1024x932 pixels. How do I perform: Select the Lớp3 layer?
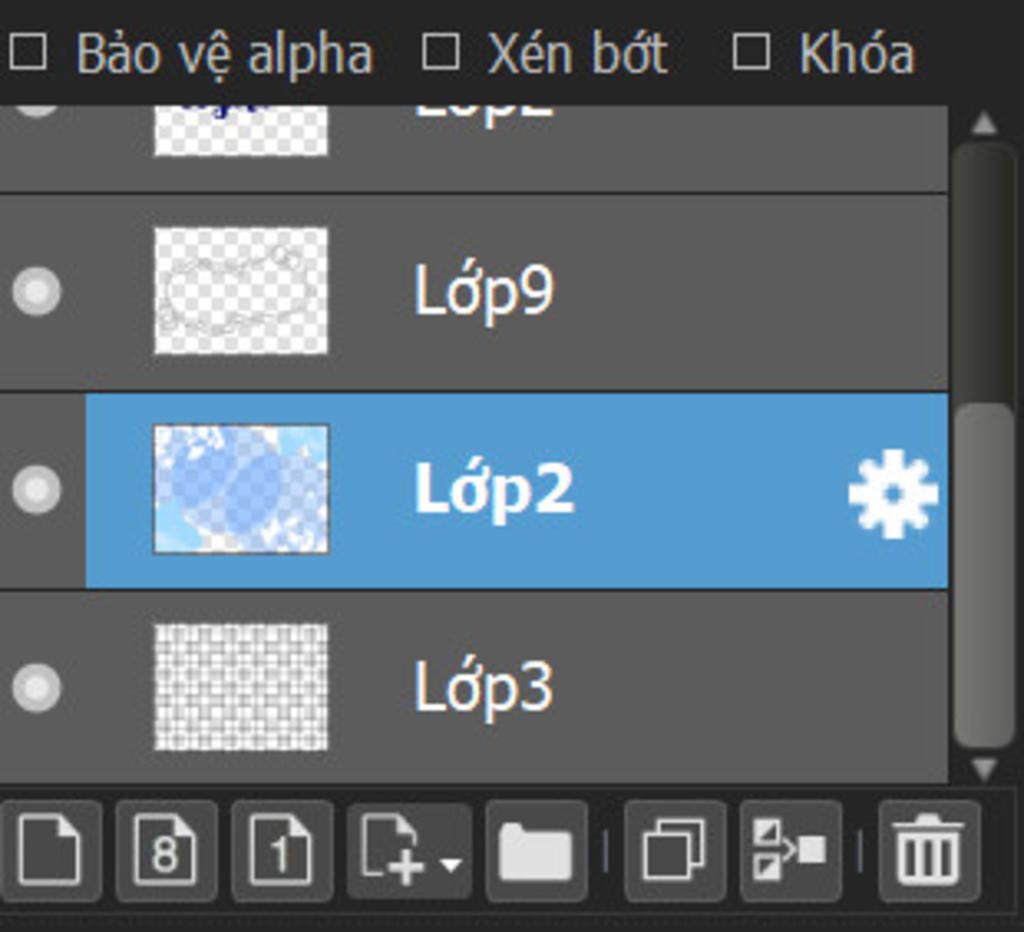(x=474, y=686)
